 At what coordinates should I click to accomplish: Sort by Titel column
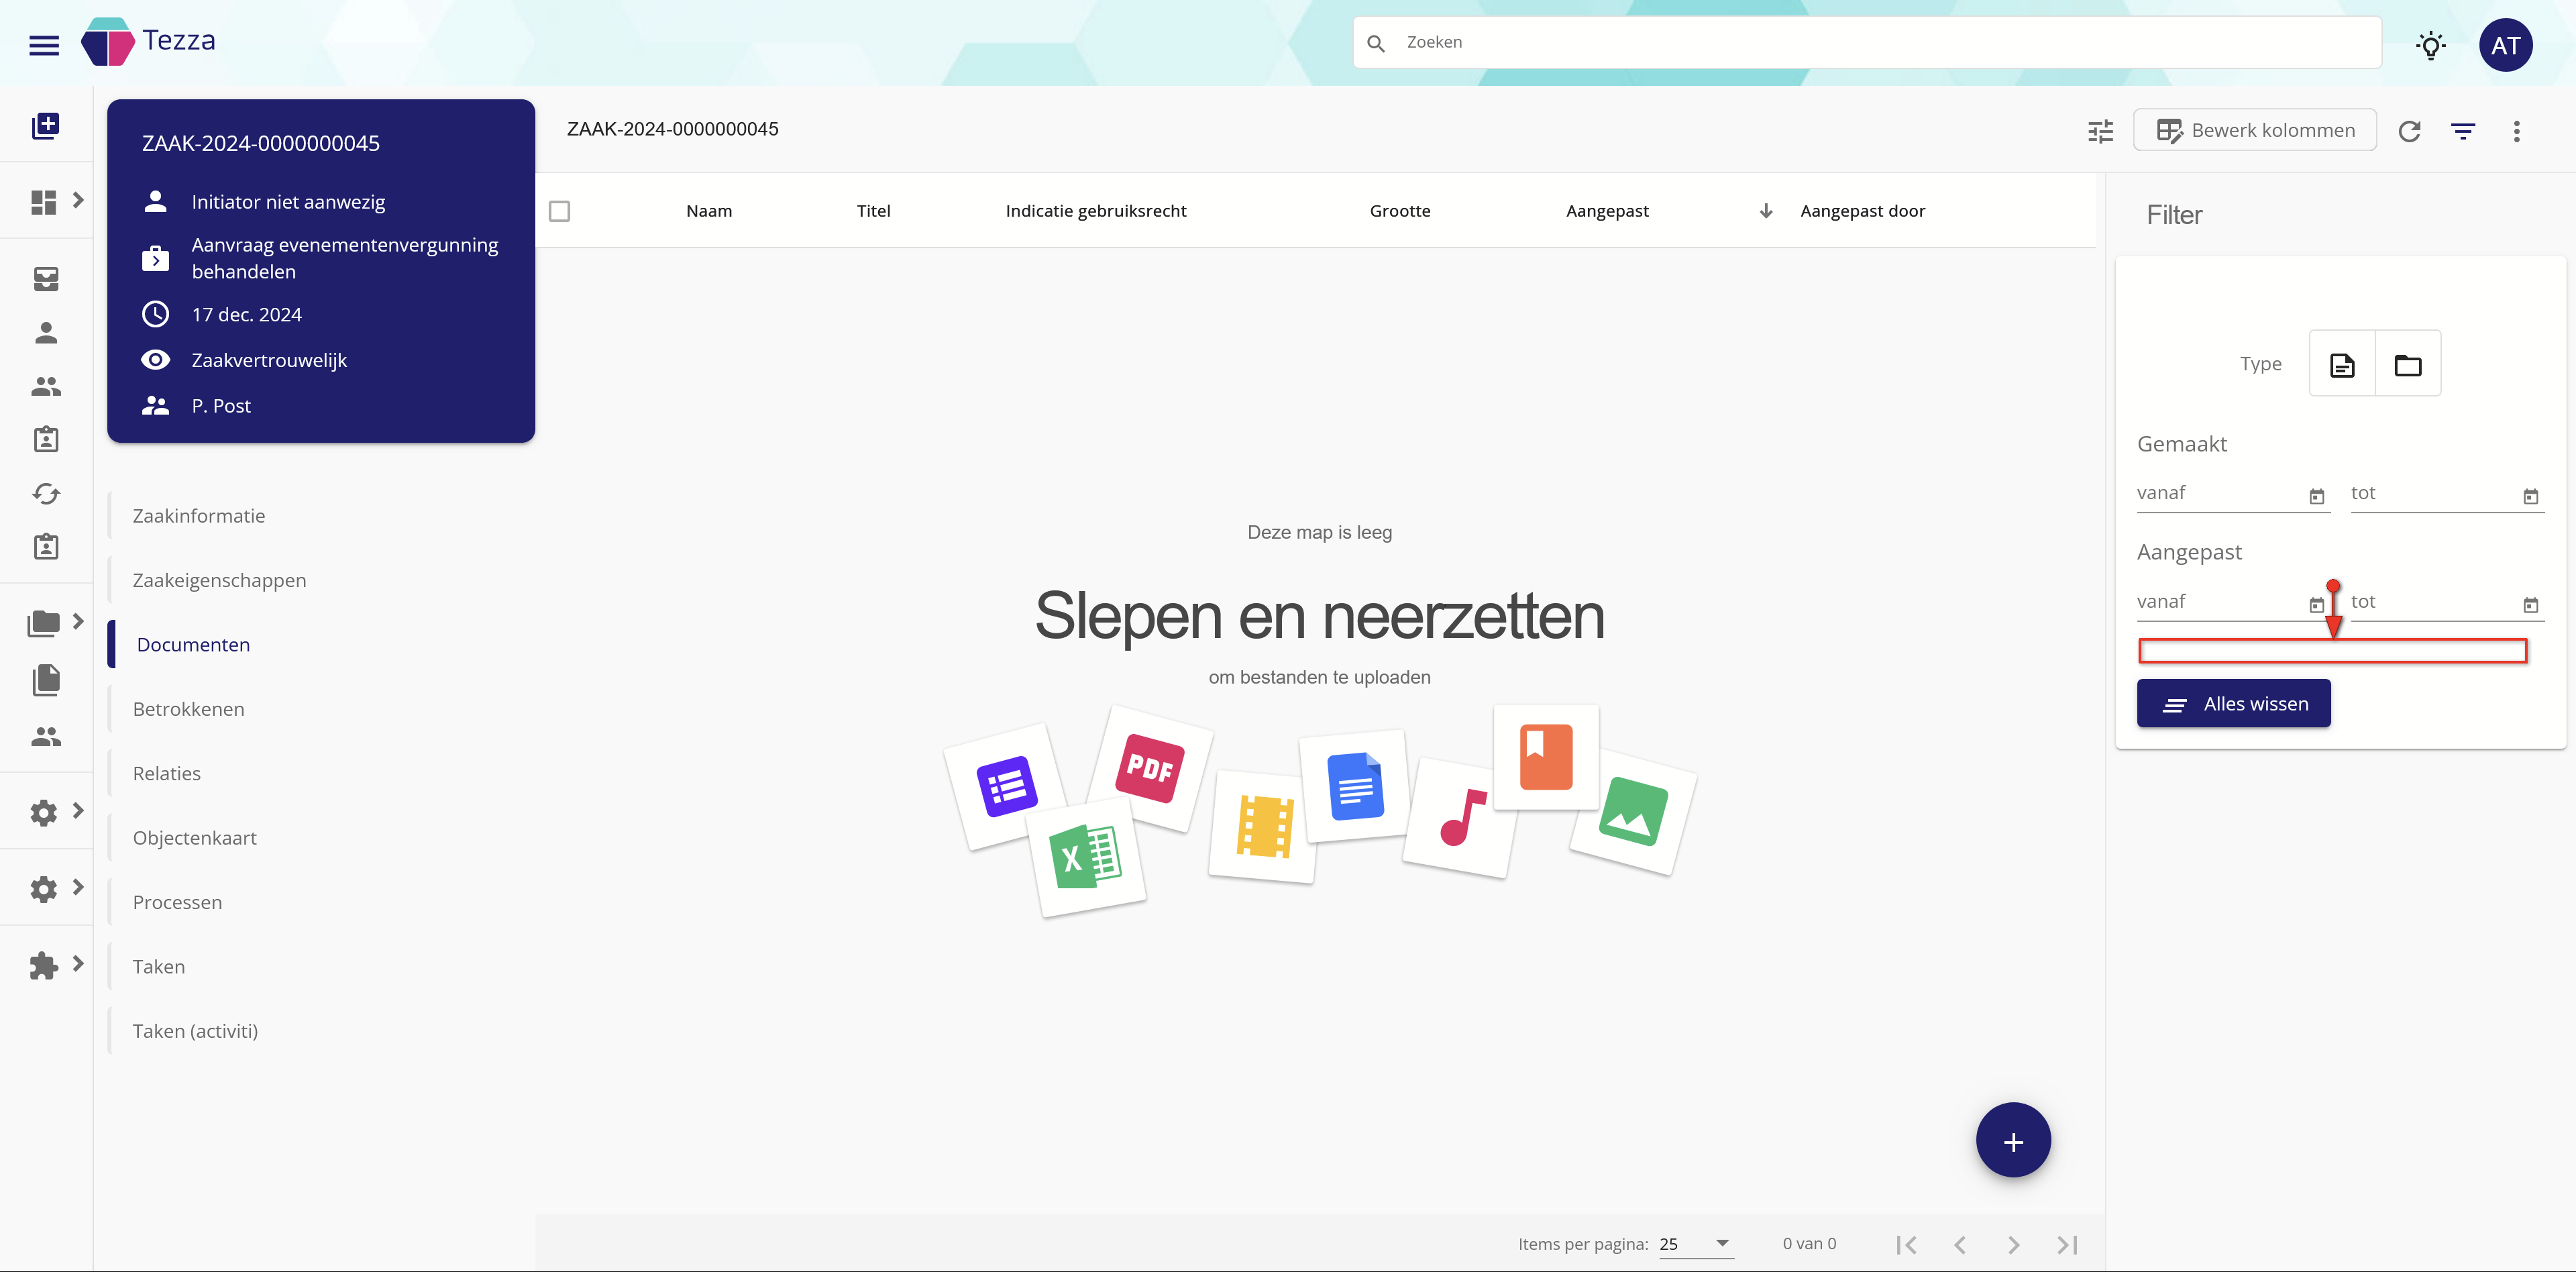873,211
